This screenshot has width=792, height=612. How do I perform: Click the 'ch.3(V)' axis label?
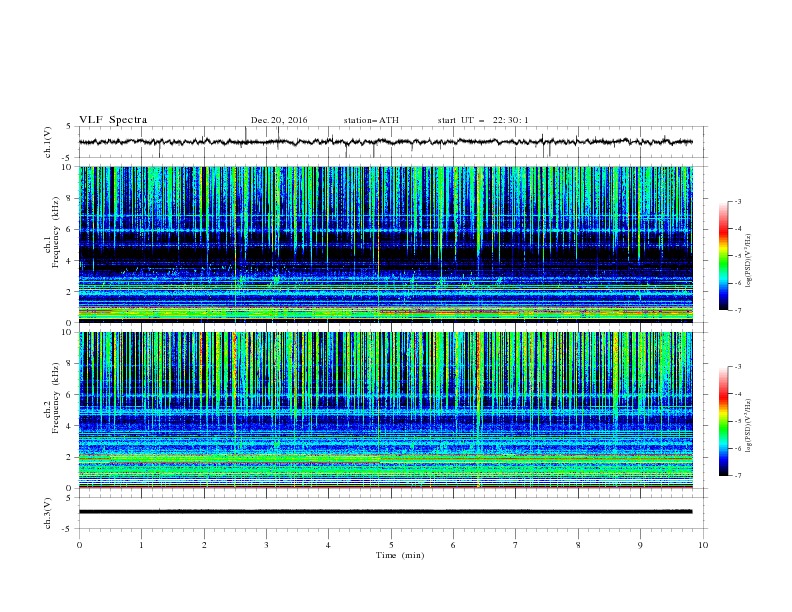(48, 513)
